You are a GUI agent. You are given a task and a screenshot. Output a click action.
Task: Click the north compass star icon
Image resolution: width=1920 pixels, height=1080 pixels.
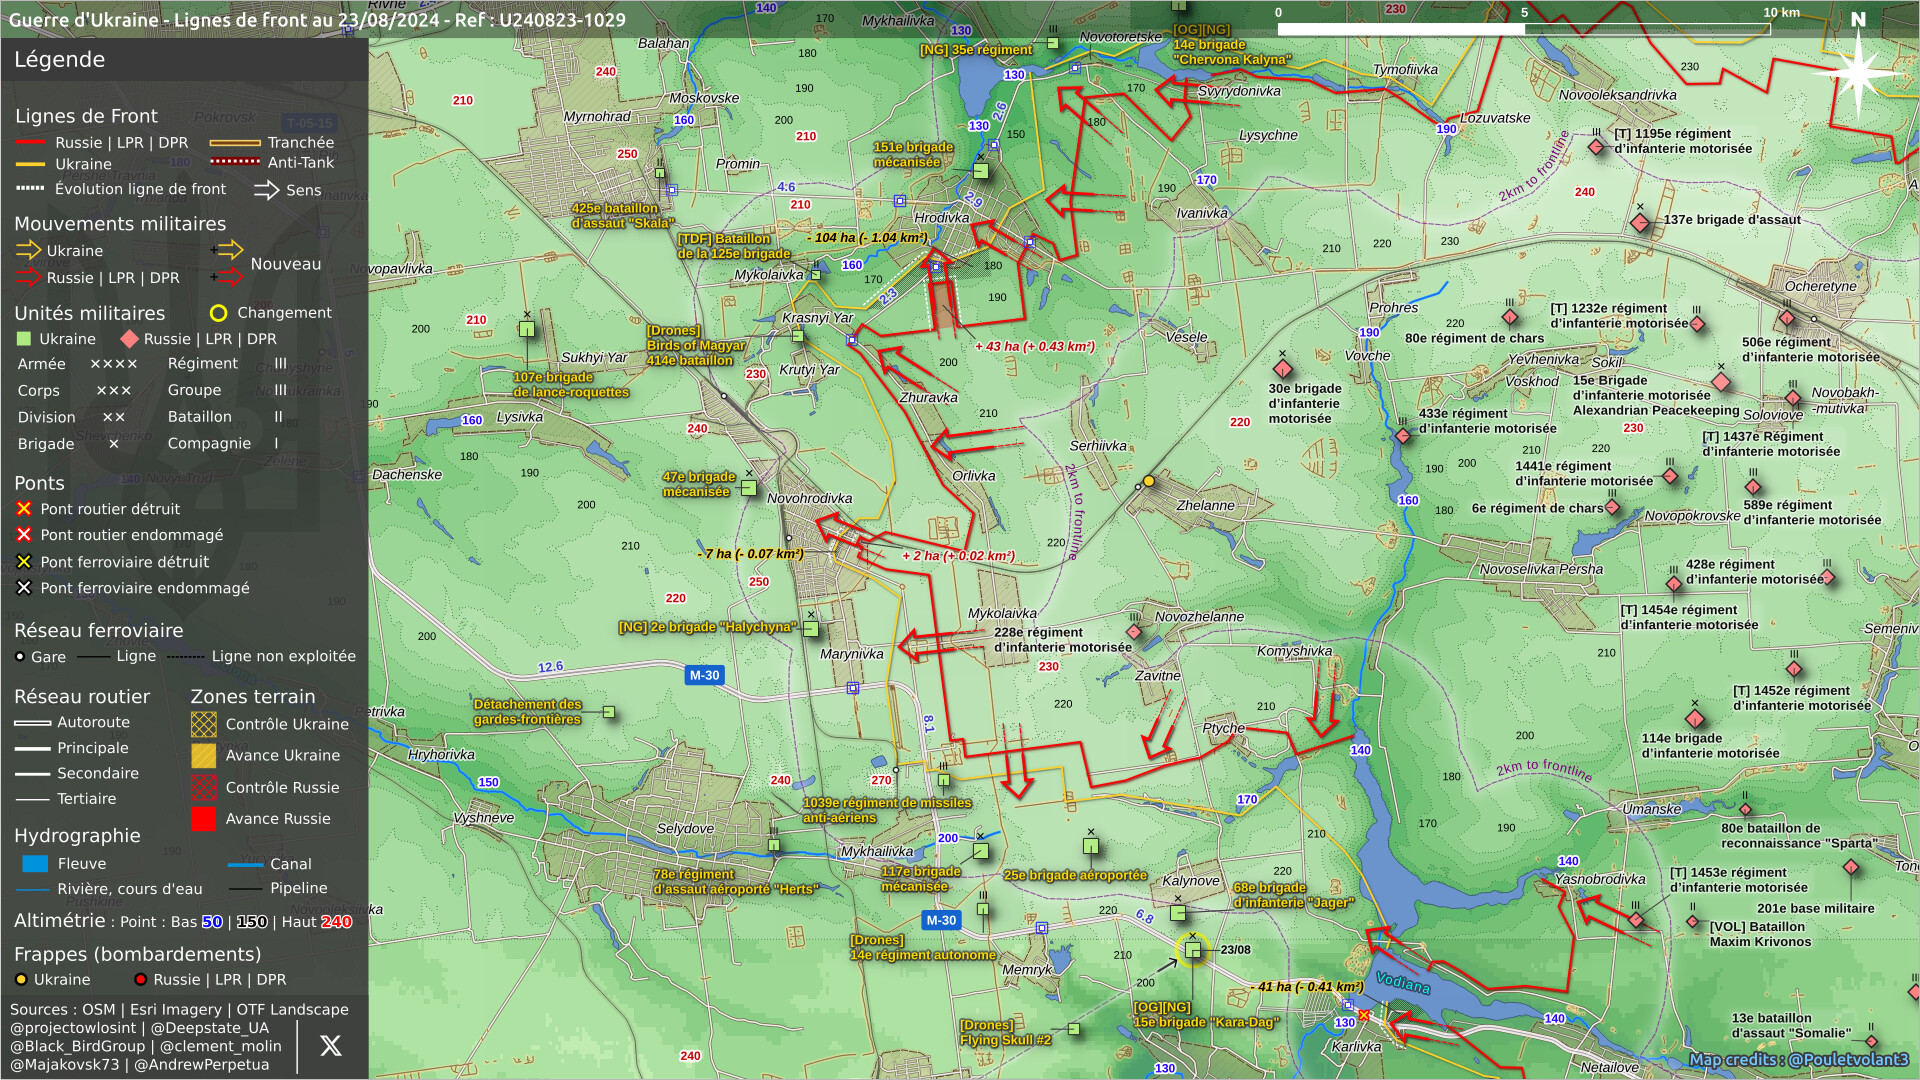pyautogui.click(x=1858, y=72)
